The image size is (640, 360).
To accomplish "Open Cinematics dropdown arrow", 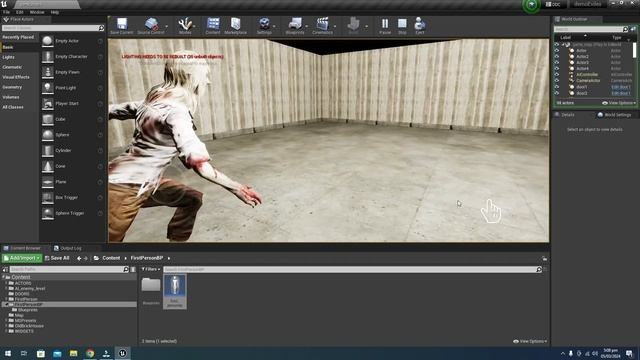I will 335,26.
